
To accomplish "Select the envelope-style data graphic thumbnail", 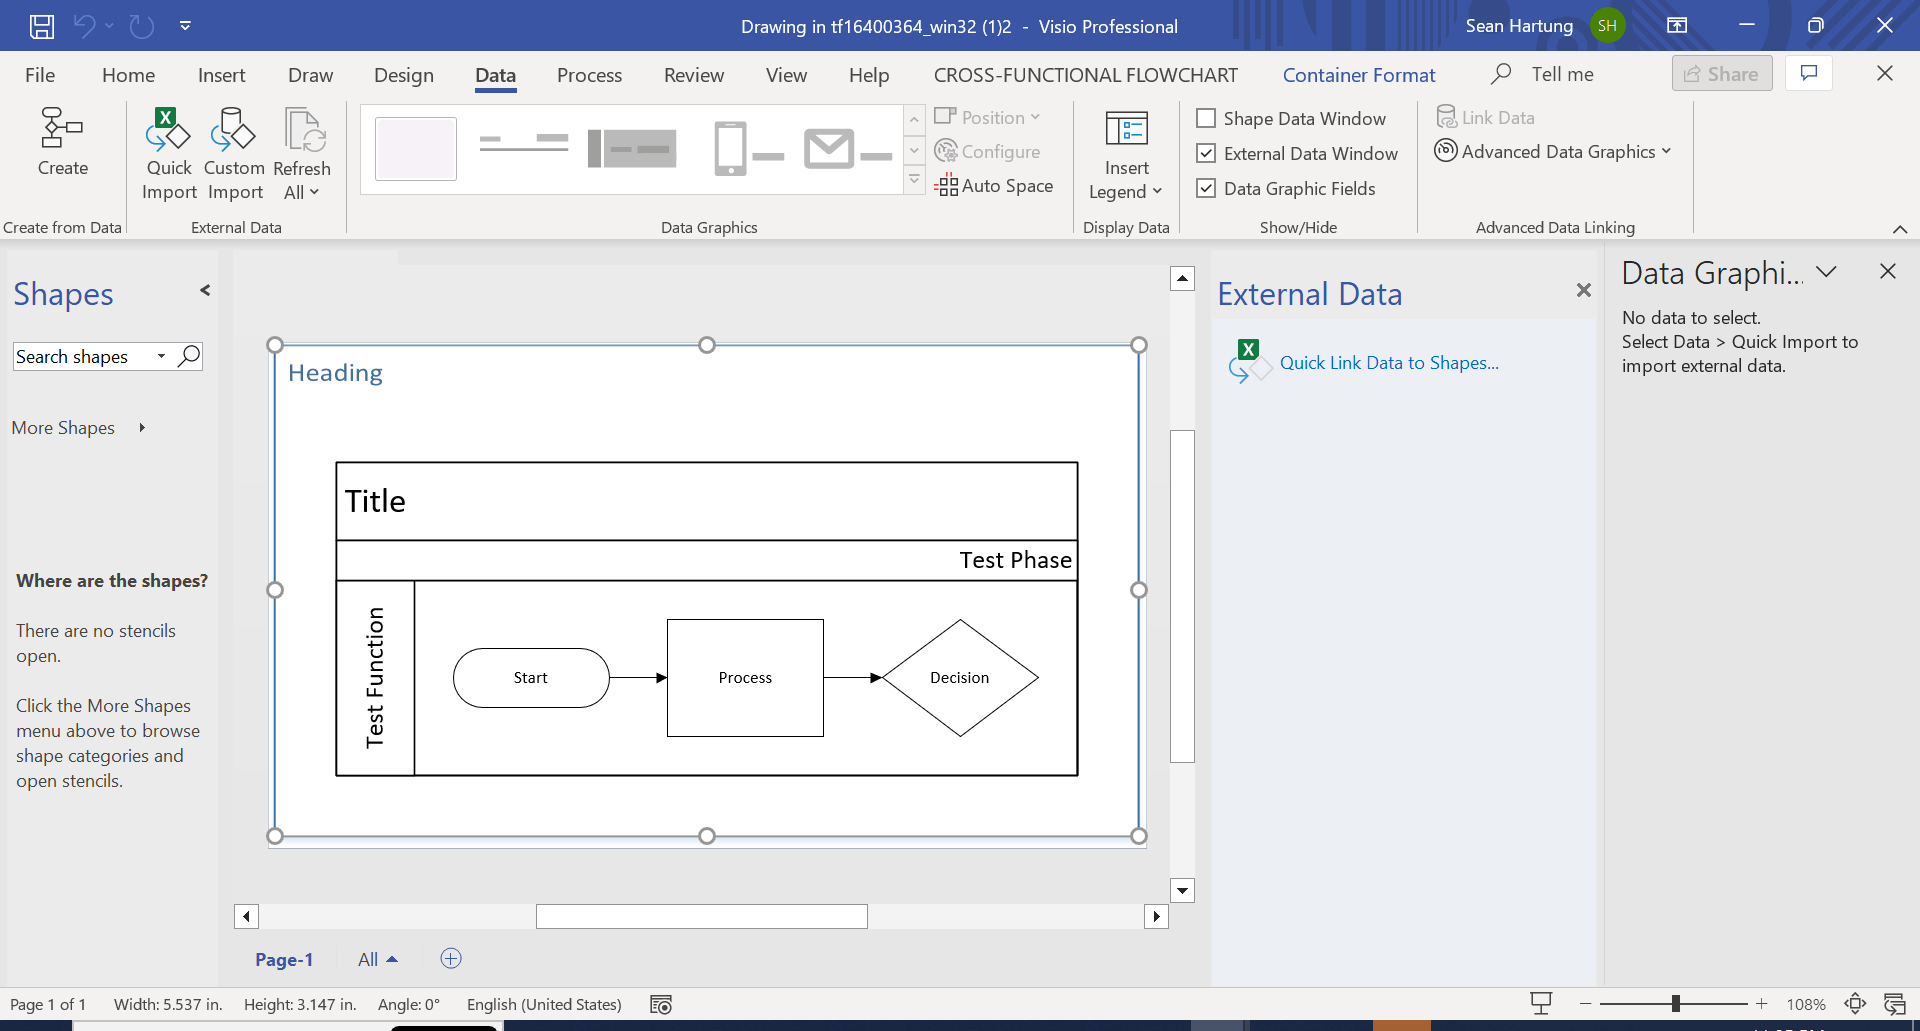I will (848, 149).
